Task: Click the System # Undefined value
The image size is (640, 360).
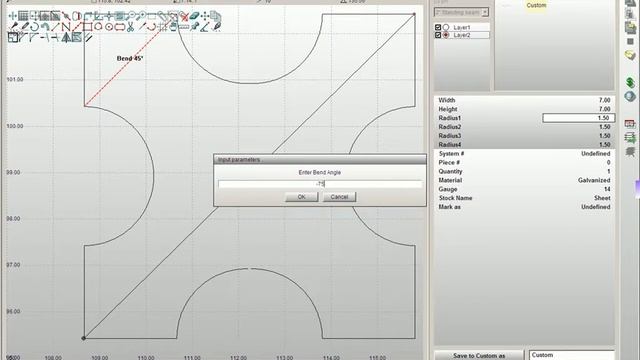Action: (596, 153)
